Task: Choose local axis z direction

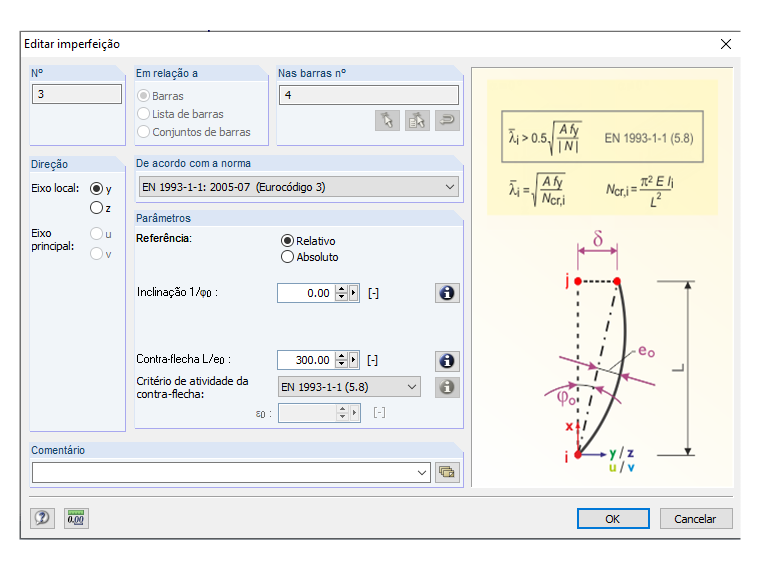Action: click(96, 208)
